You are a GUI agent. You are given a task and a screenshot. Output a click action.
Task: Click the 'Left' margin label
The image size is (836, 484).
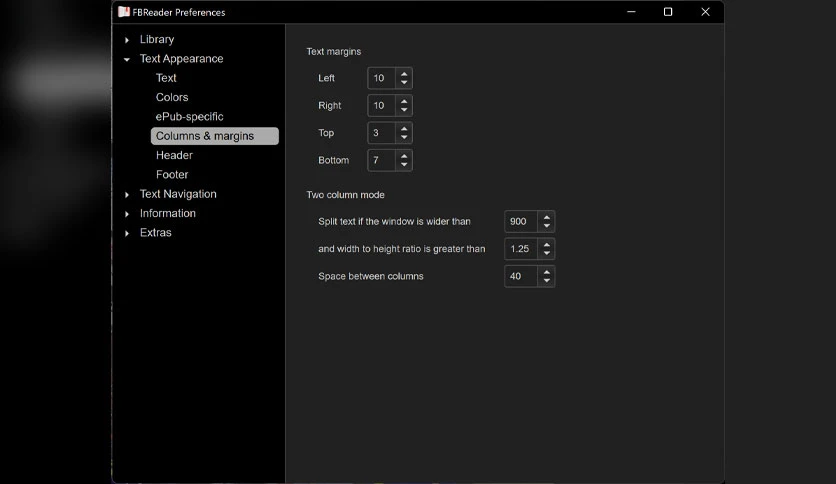coord(326,78)
